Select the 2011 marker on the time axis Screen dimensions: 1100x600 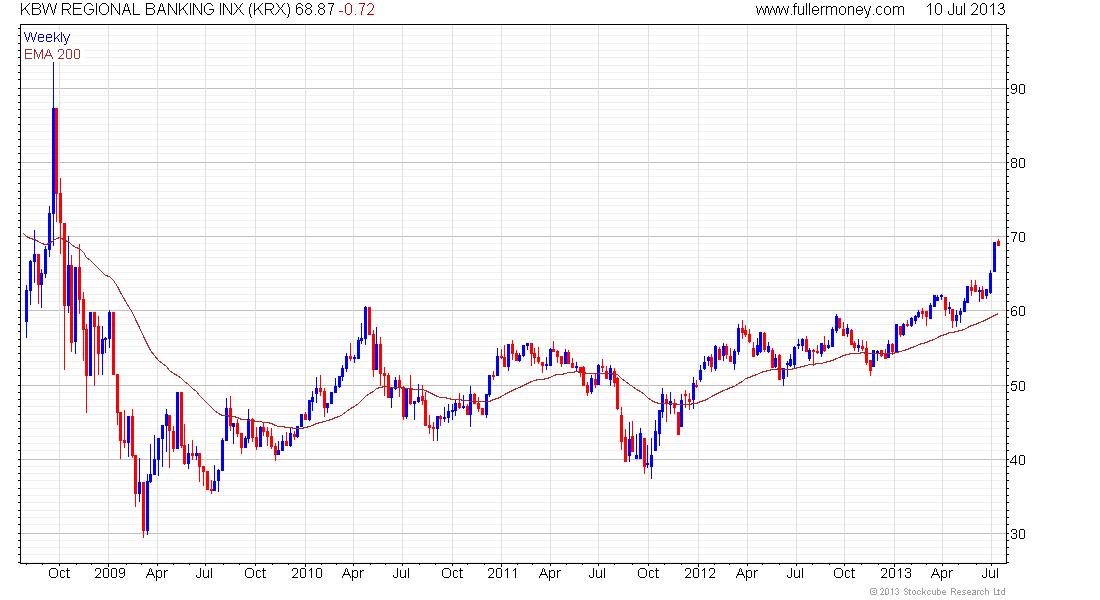point(502,574)
